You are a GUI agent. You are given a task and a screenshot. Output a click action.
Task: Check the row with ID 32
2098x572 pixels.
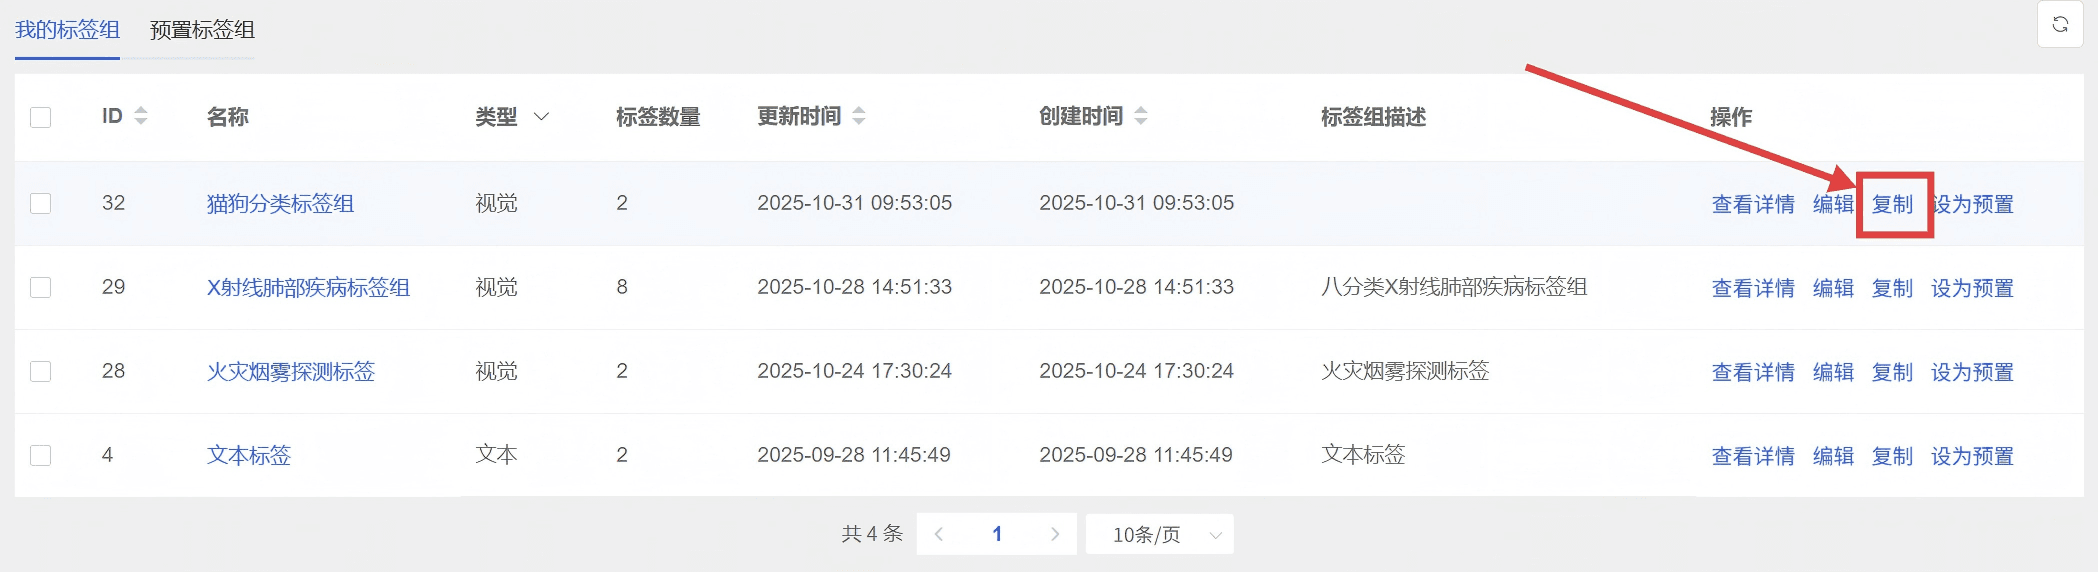pyautogui.click(x=41, y=203)
